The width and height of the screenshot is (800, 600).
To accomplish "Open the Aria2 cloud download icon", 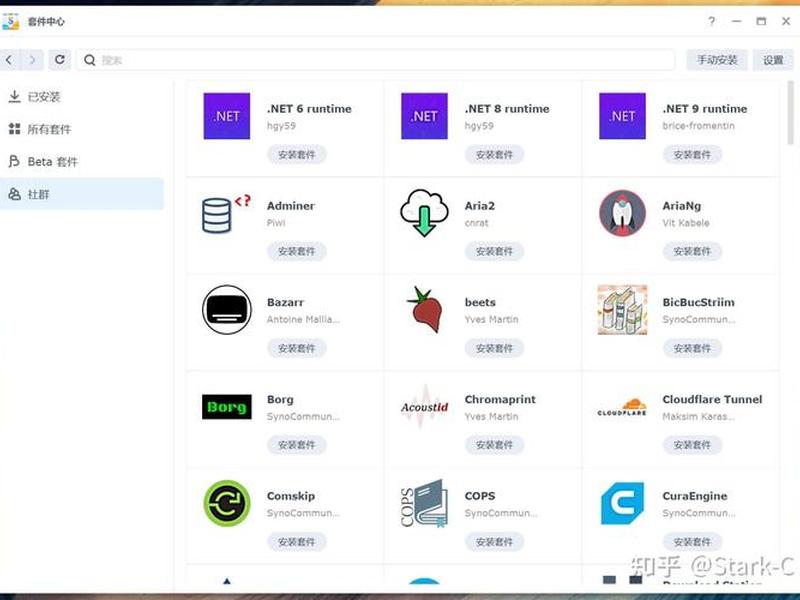I will coord(424,213).
